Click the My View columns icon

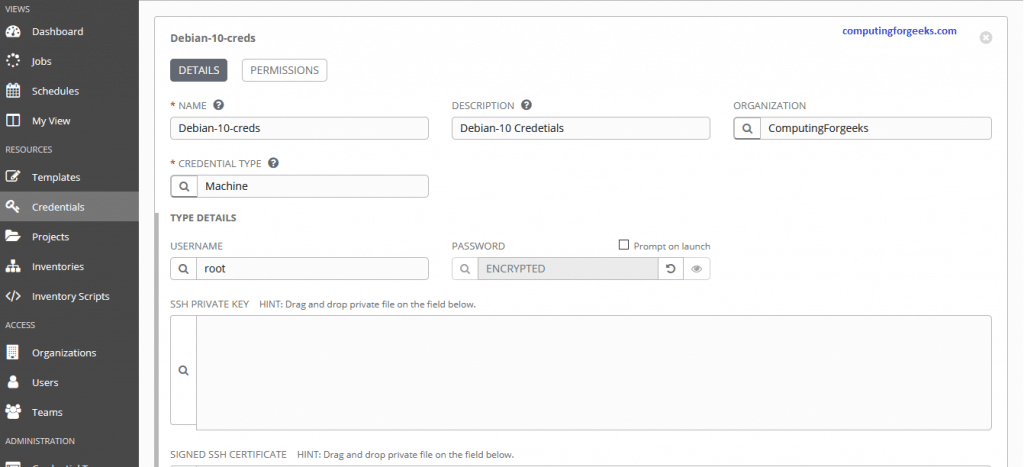click(x=13, y=121)
